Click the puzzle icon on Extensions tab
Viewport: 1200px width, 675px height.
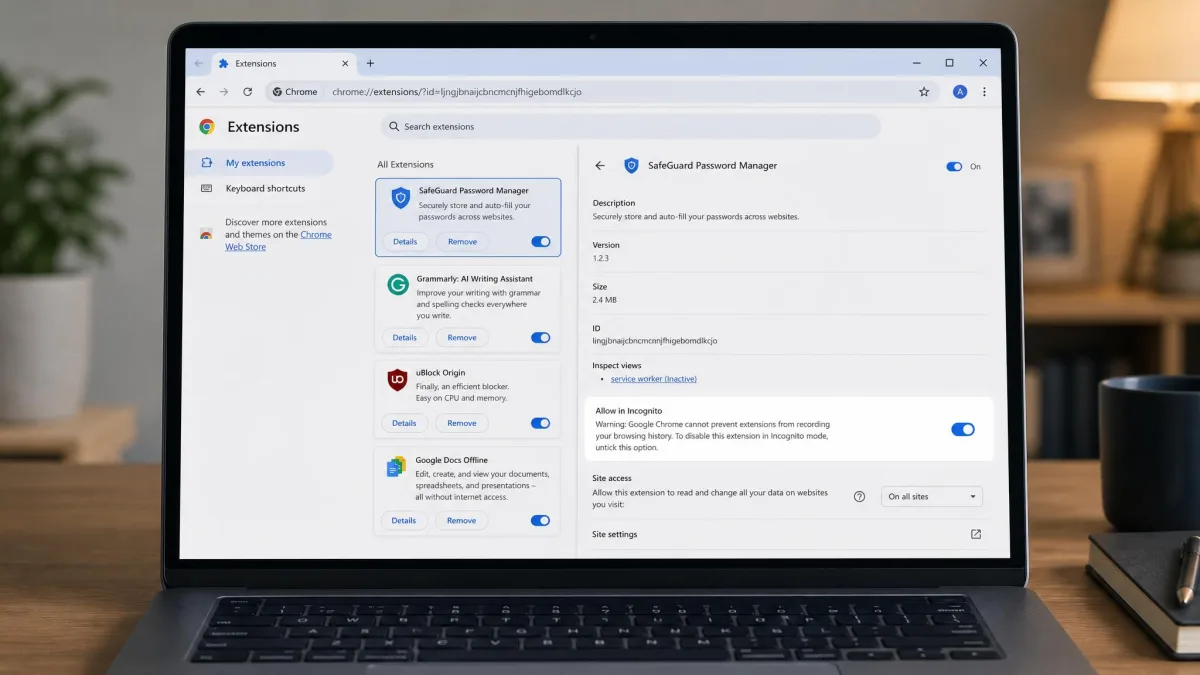click(222, 64)
